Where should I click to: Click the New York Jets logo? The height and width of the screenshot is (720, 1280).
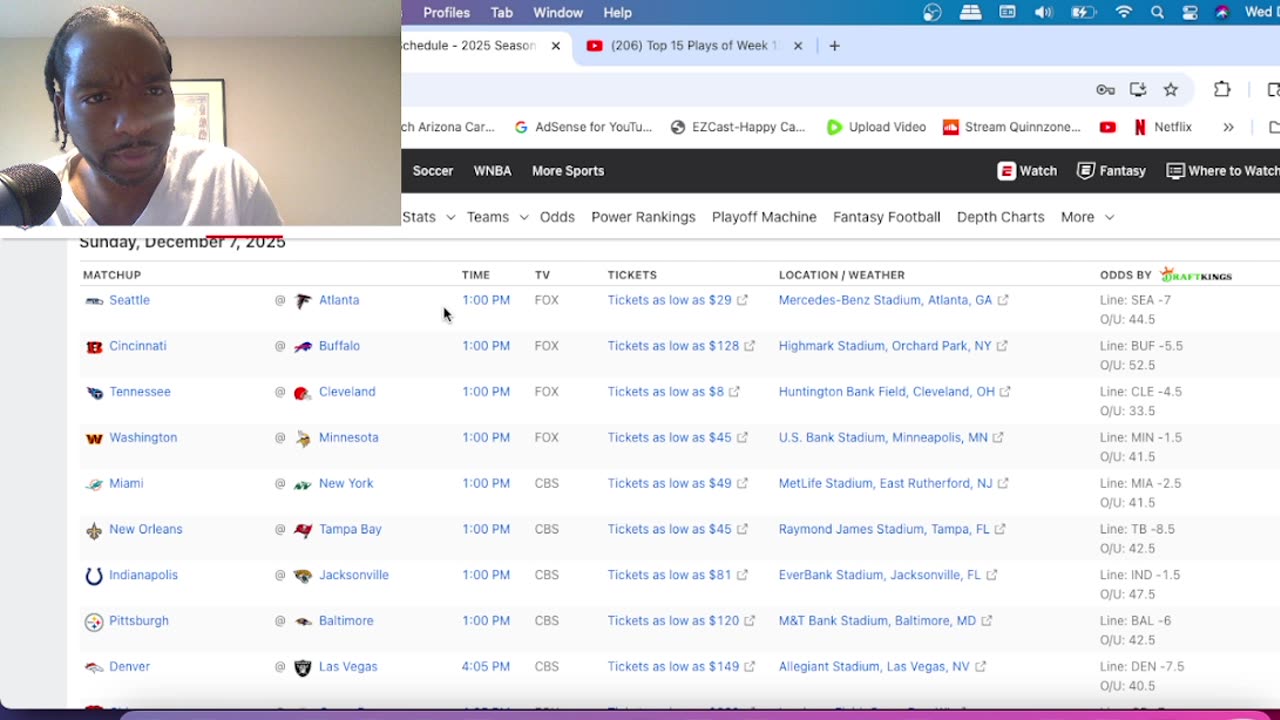[x=303, y=485]
